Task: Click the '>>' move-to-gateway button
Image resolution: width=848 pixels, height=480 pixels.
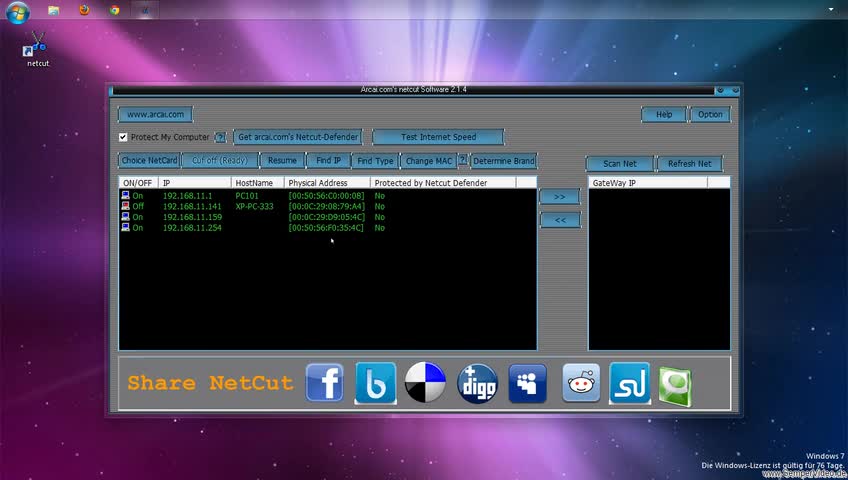Action: pyautogui.click(x=560, y=197)
